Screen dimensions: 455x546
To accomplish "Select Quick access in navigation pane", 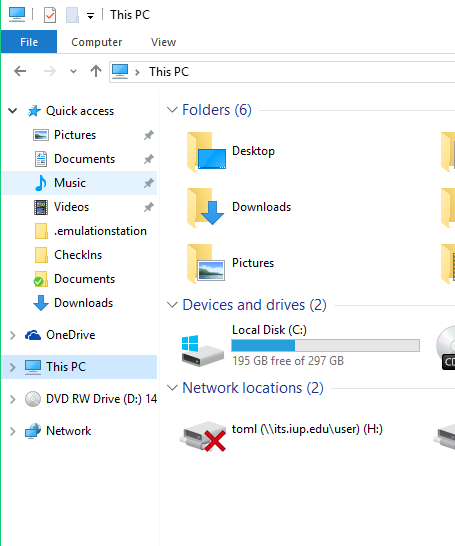I will click(x=80, y=111).
